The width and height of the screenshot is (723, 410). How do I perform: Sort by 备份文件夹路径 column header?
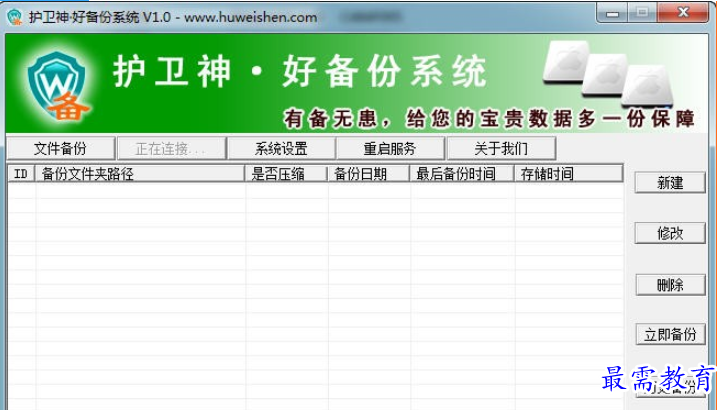coord(140,174)
